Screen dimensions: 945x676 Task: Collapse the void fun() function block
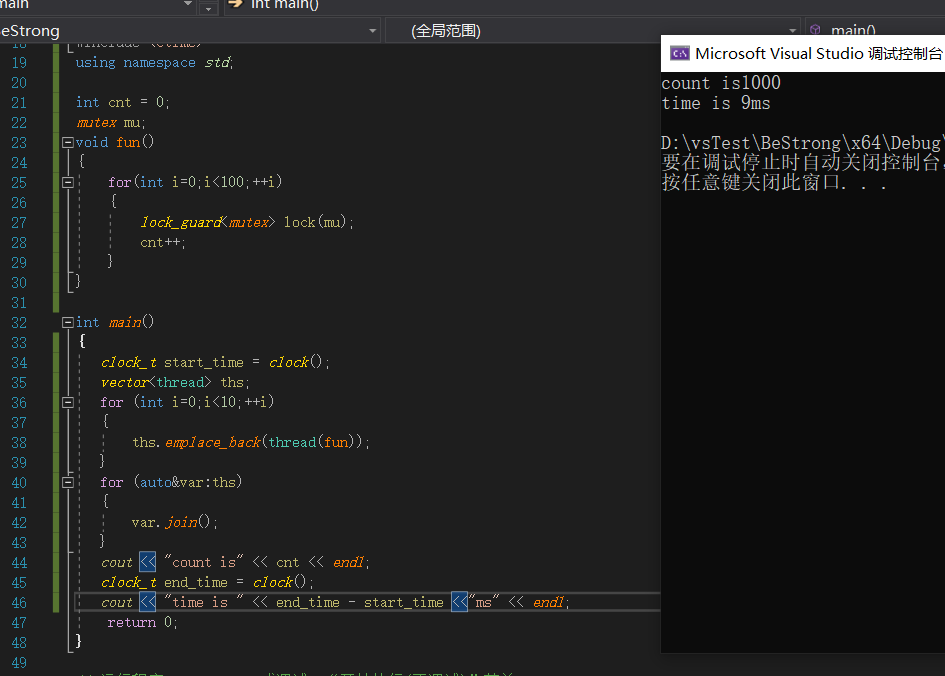[68, 143]
